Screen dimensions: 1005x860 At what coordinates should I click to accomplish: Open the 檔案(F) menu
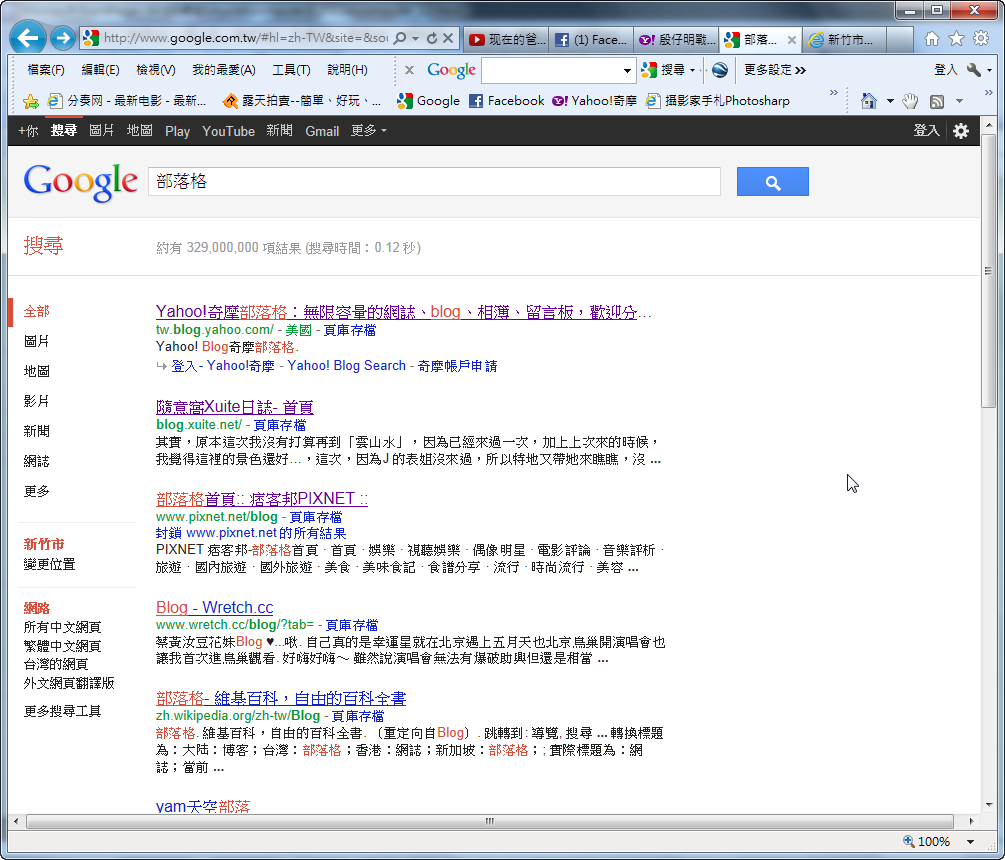pyautogui.click(x=46, y=70)
